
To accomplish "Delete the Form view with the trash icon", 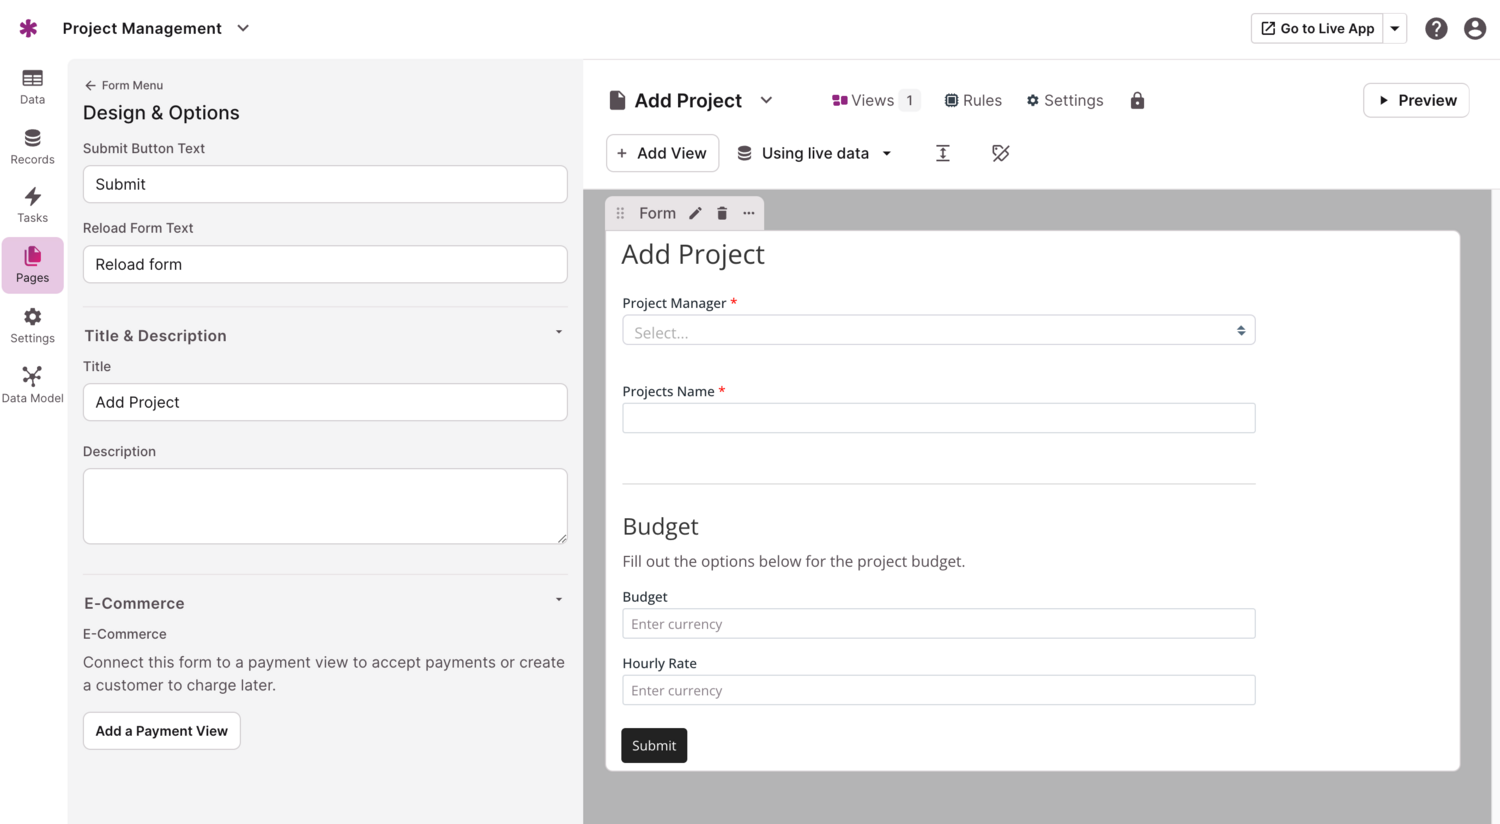I will coord(722,213).
